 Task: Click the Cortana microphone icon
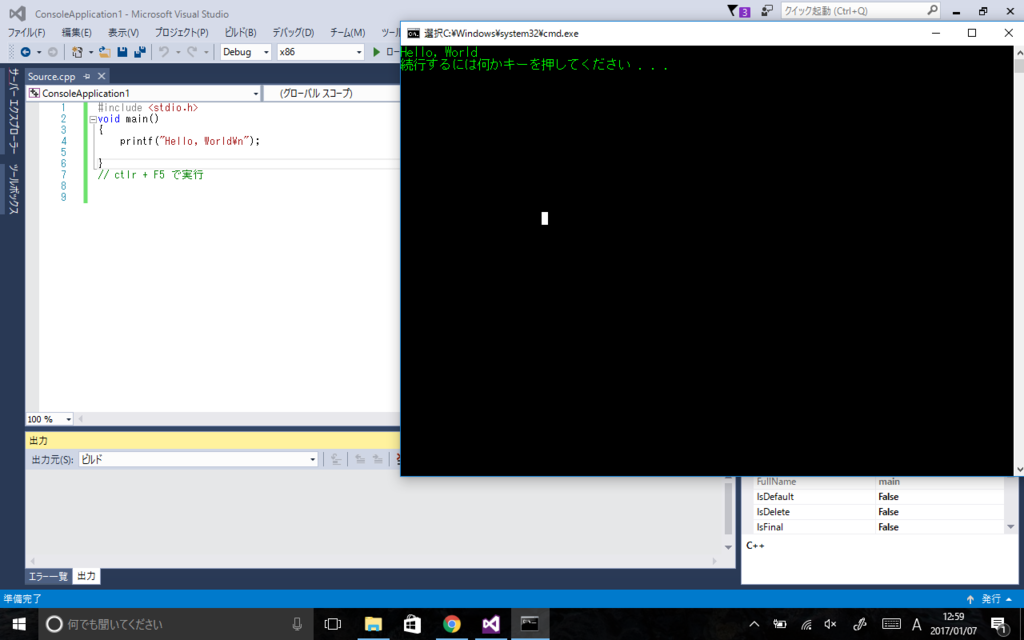(297, 624)
